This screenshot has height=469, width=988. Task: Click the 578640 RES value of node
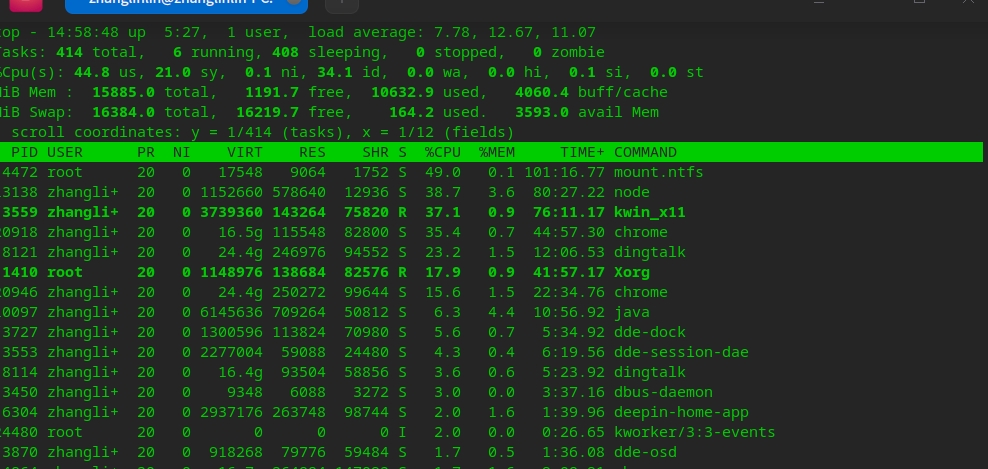point(299,192)
